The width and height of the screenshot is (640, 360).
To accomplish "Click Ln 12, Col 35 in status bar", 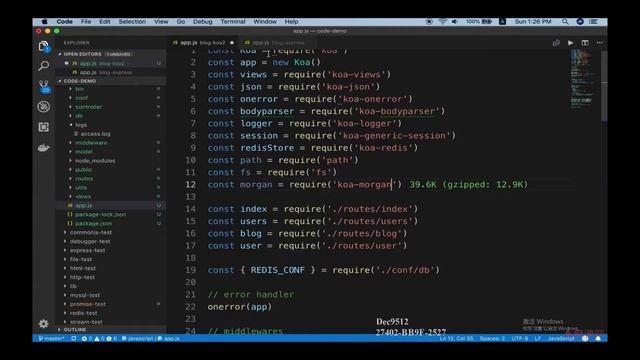I will [x=456, y=338].
